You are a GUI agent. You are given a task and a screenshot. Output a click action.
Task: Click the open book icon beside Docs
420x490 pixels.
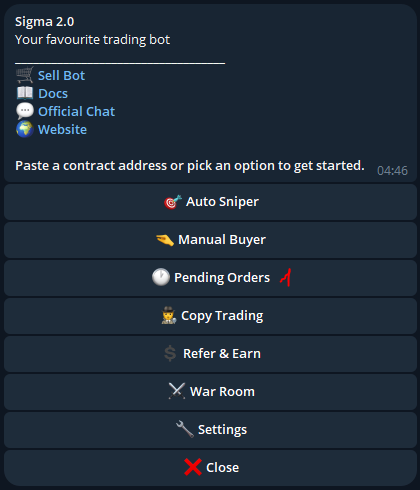tap(25, 93)
